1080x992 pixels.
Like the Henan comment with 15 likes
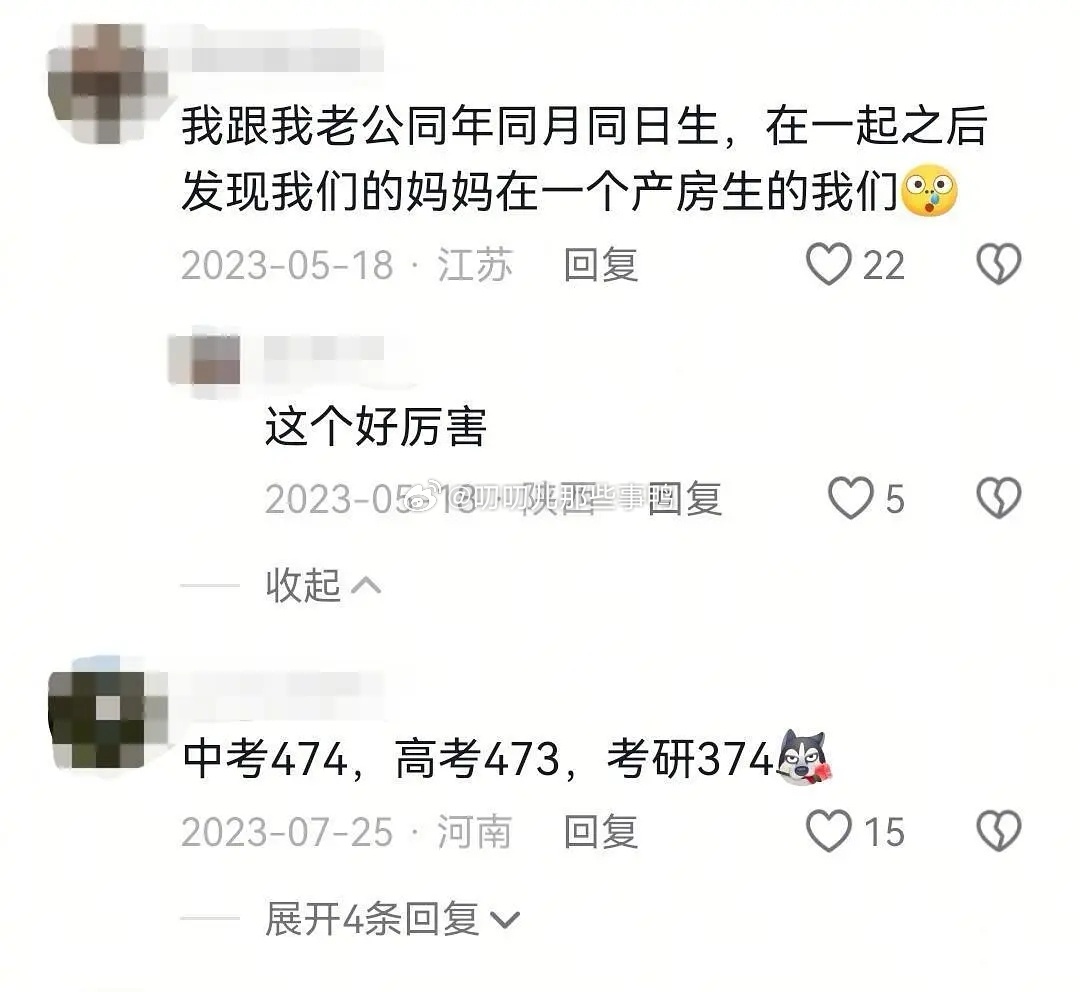(829, 831)
